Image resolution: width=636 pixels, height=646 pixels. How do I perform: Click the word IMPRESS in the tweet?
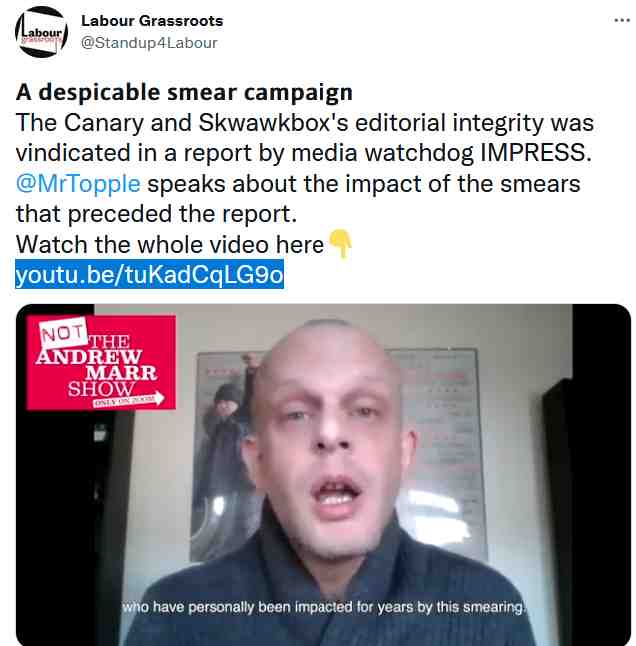pos(536,153)
